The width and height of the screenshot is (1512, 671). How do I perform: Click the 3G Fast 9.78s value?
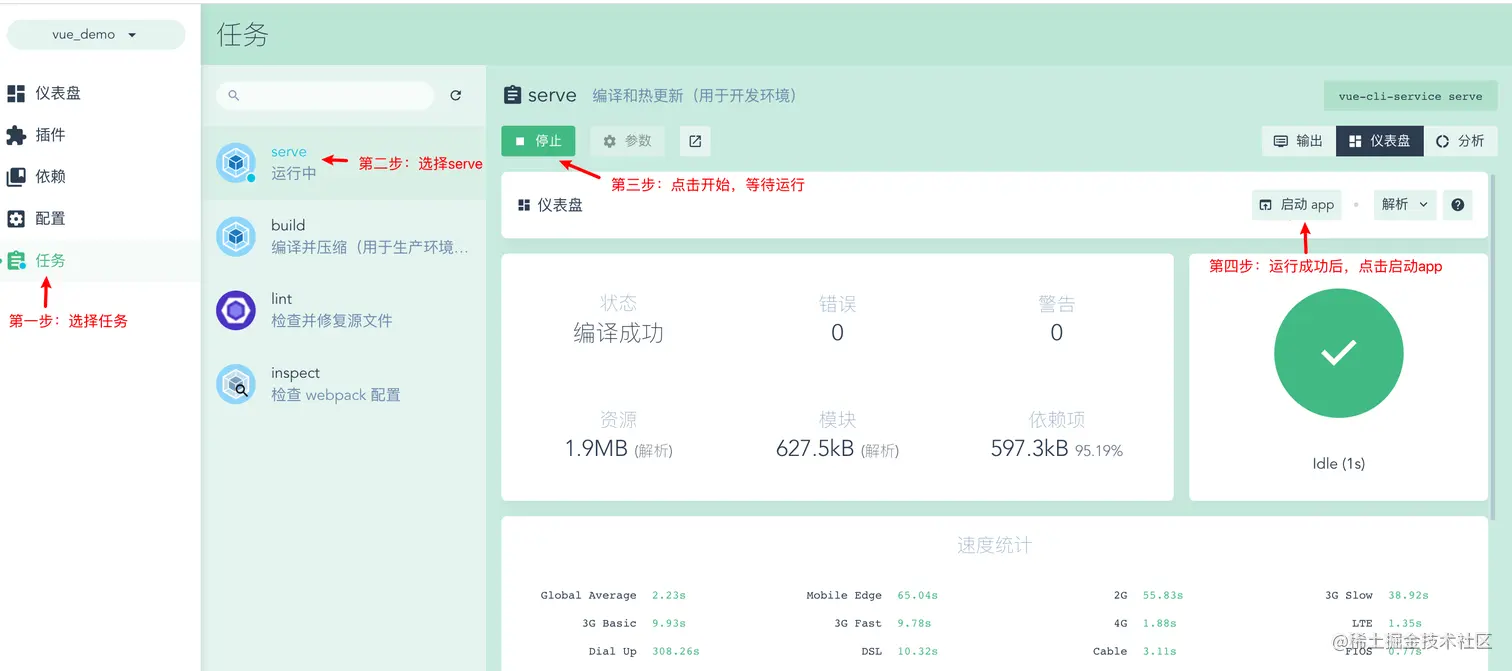point(913,623)
